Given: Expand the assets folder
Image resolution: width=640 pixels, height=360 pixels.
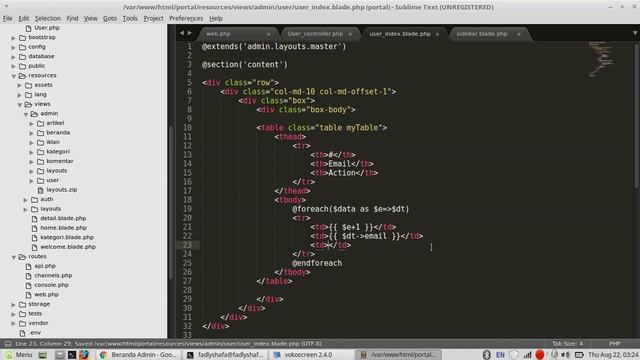Looking at the screenshot, I should pyautogui.click(x=20, y=85).
